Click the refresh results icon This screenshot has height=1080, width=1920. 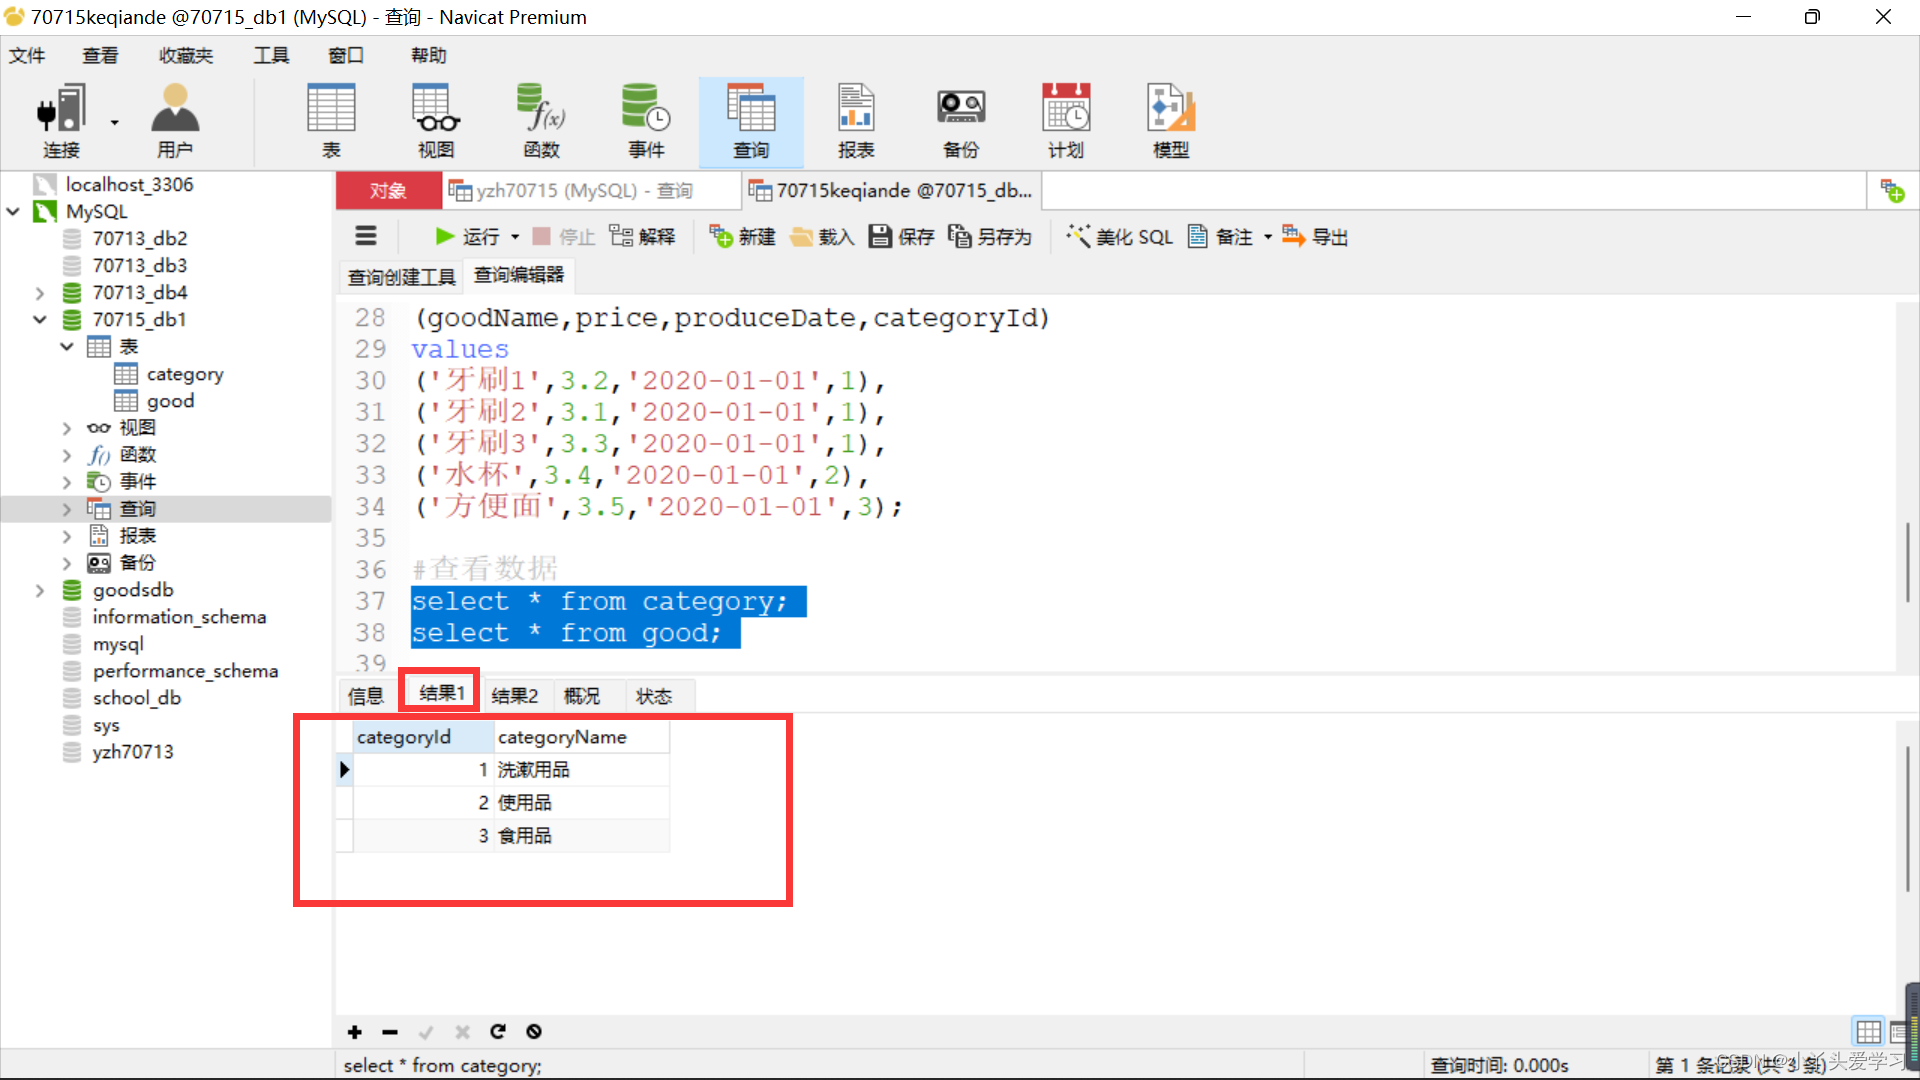pyautogui.click(x=498, y=1031)
